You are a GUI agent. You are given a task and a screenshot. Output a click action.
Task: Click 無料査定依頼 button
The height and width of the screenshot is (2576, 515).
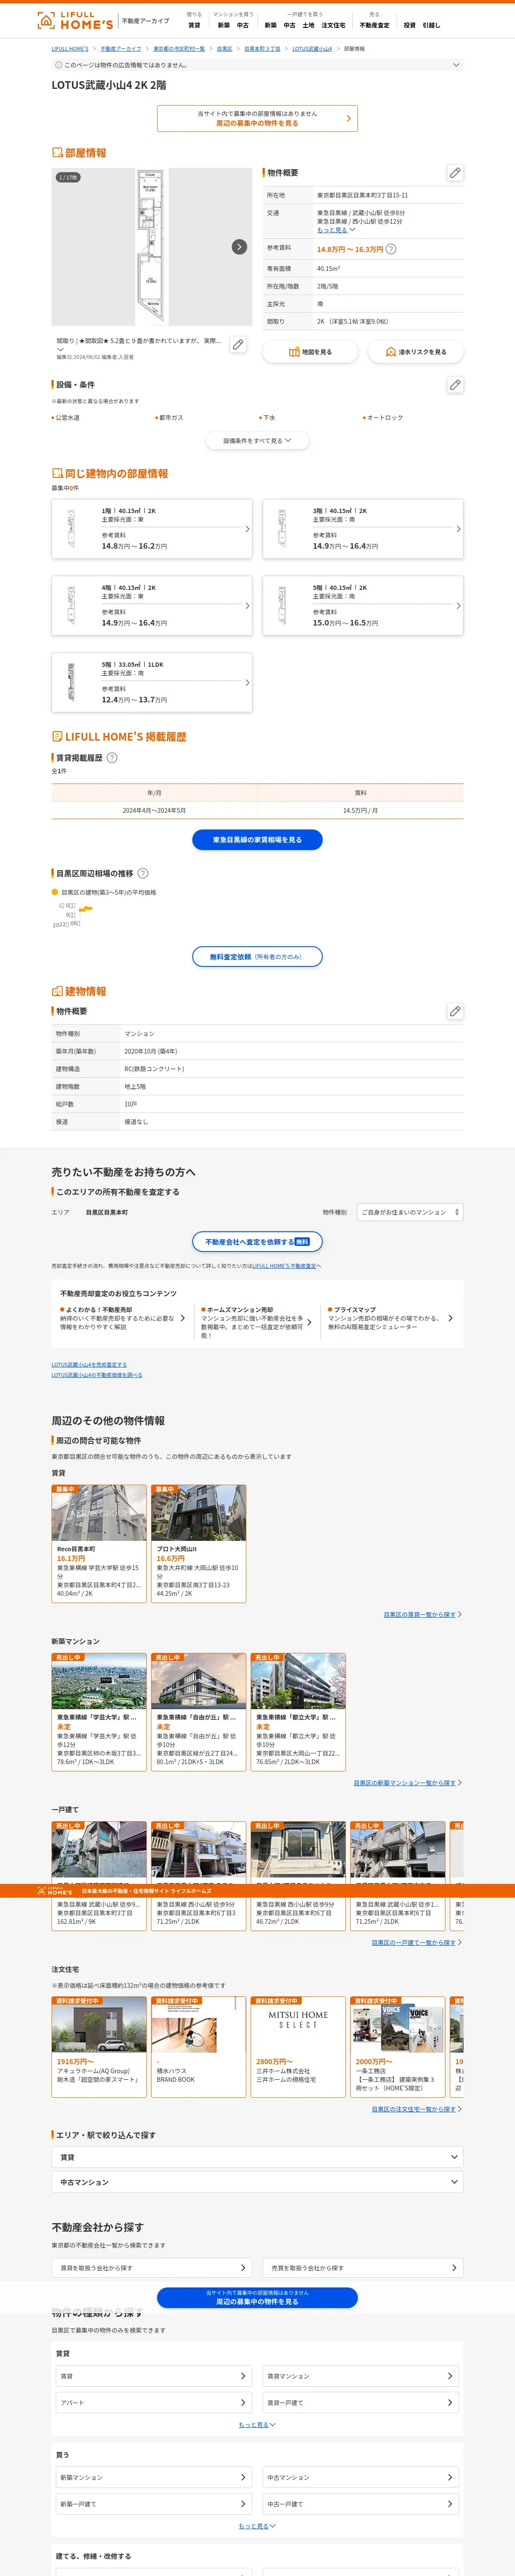click(x=257, y=957)
